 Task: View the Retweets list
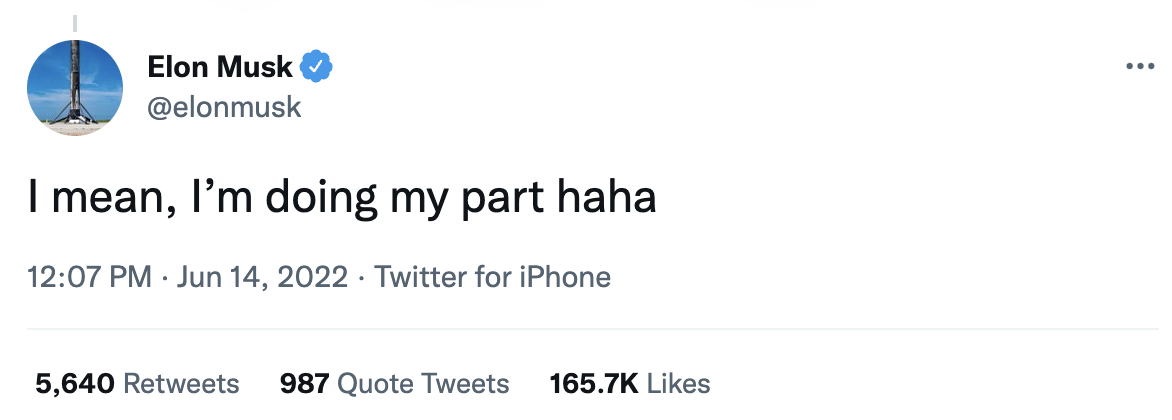click(181, 383)
